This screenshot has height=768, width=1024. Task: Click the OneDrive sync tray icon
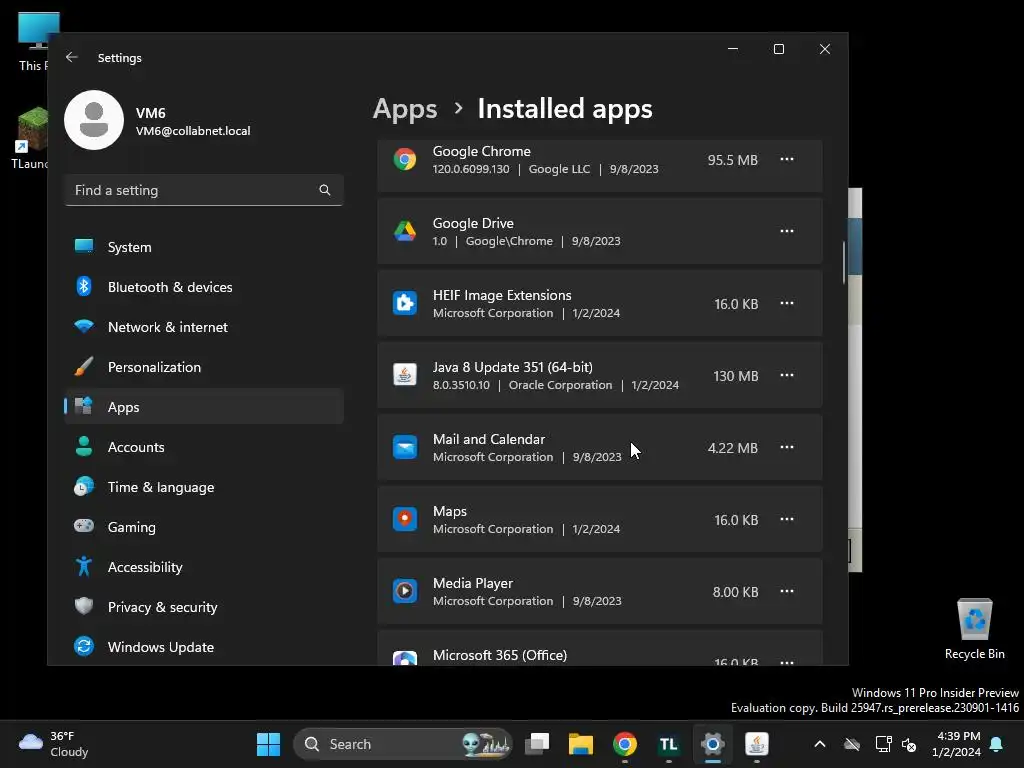click(852, 744)
